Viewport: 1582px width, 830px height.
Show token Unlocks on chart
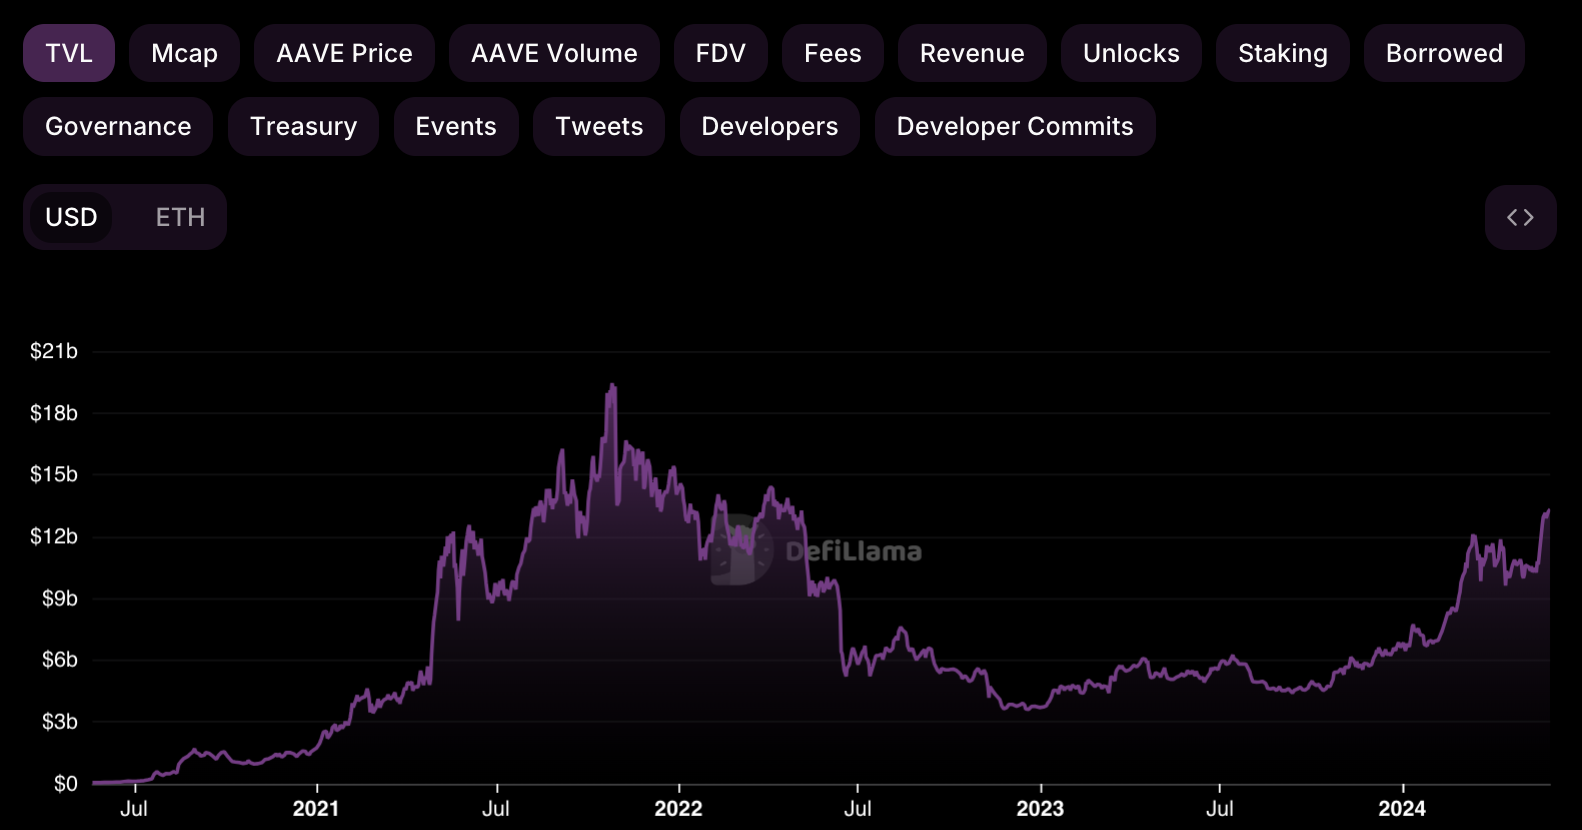[x=1131, y=53]
